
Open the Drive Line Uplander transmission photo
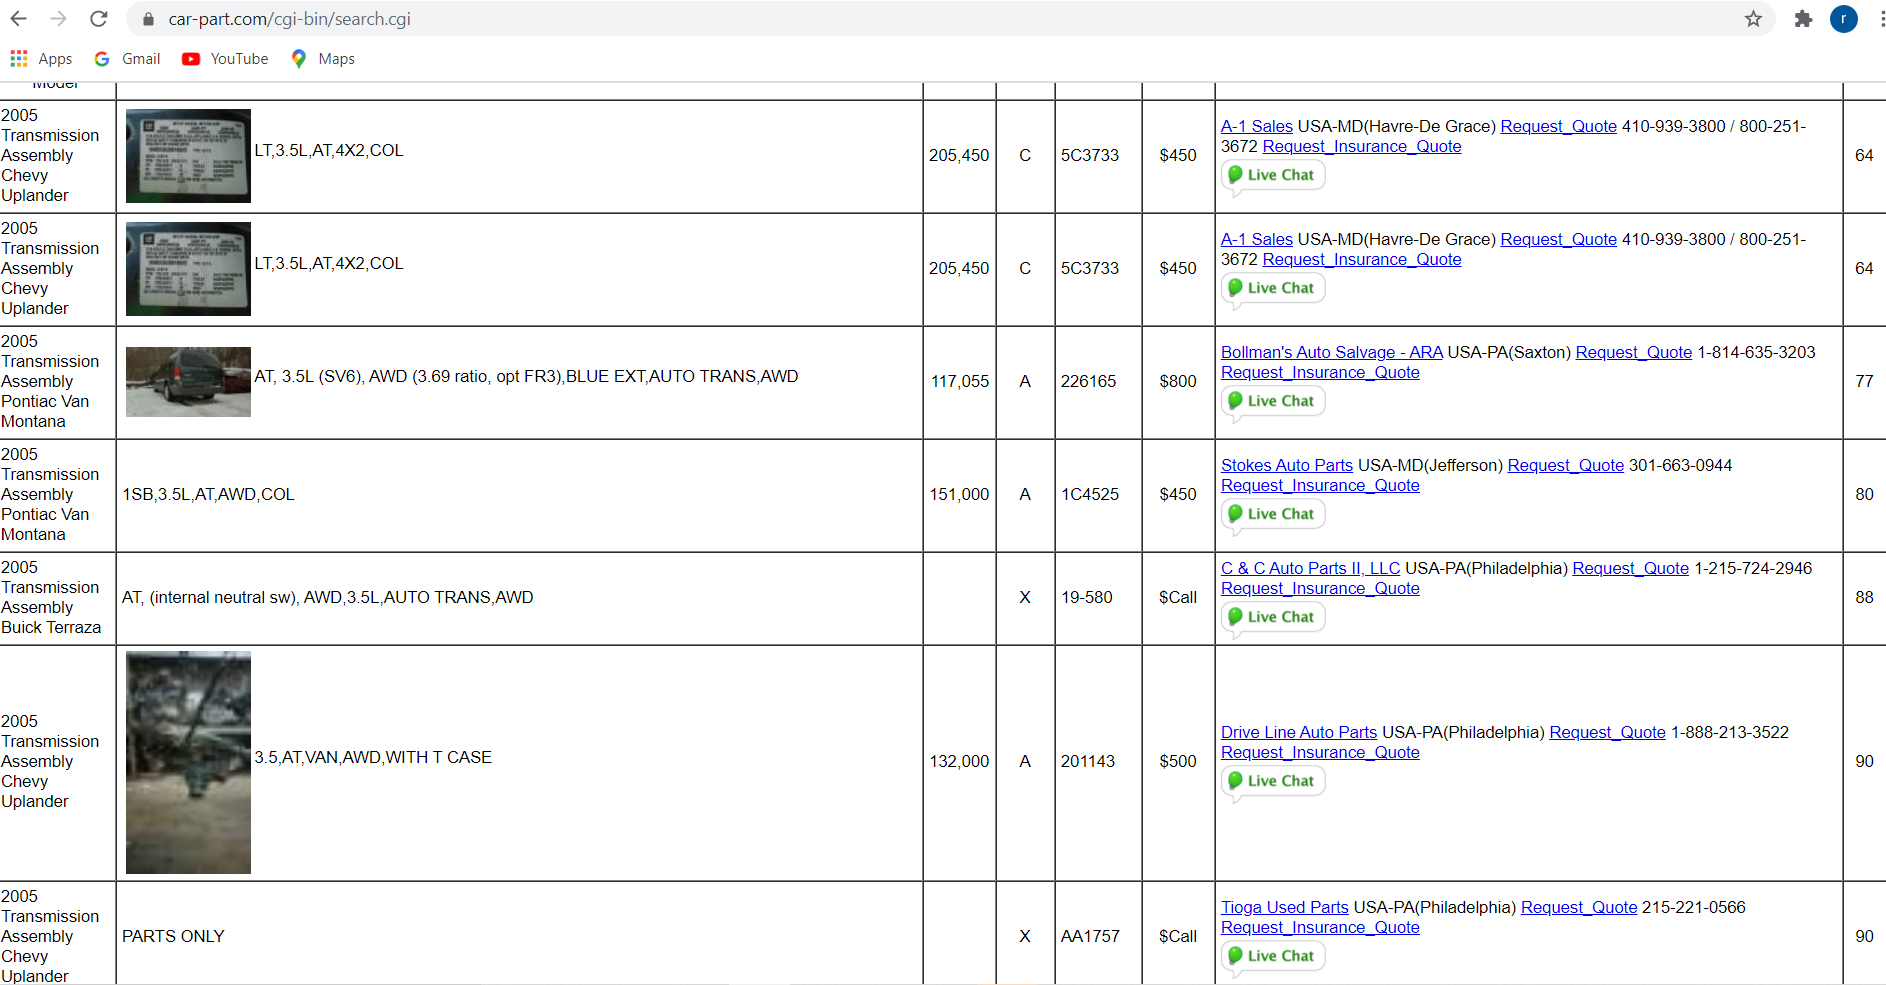point(188,763)
